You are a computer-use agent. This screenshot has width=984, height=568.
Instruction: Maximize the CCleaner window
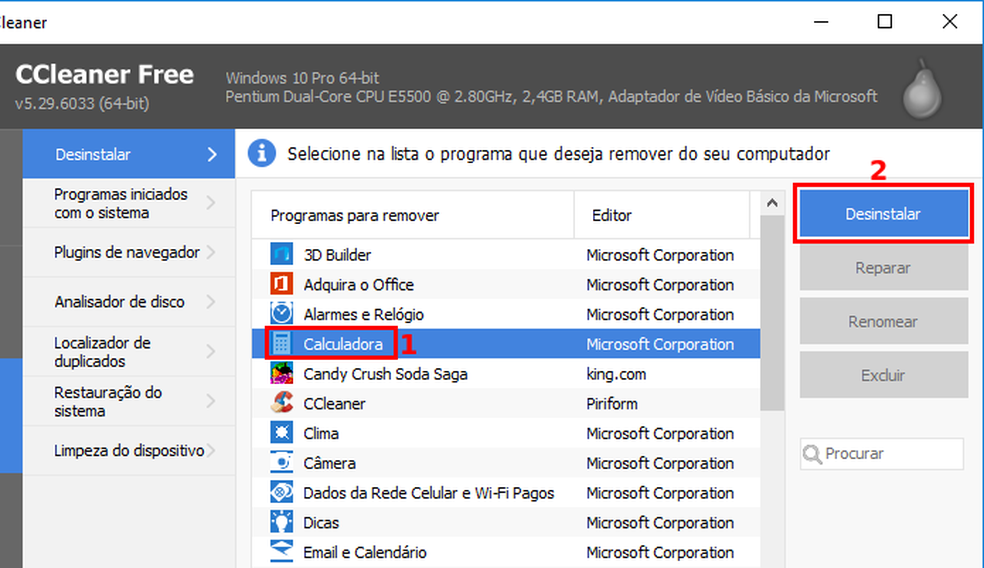(x=885, y=22)
